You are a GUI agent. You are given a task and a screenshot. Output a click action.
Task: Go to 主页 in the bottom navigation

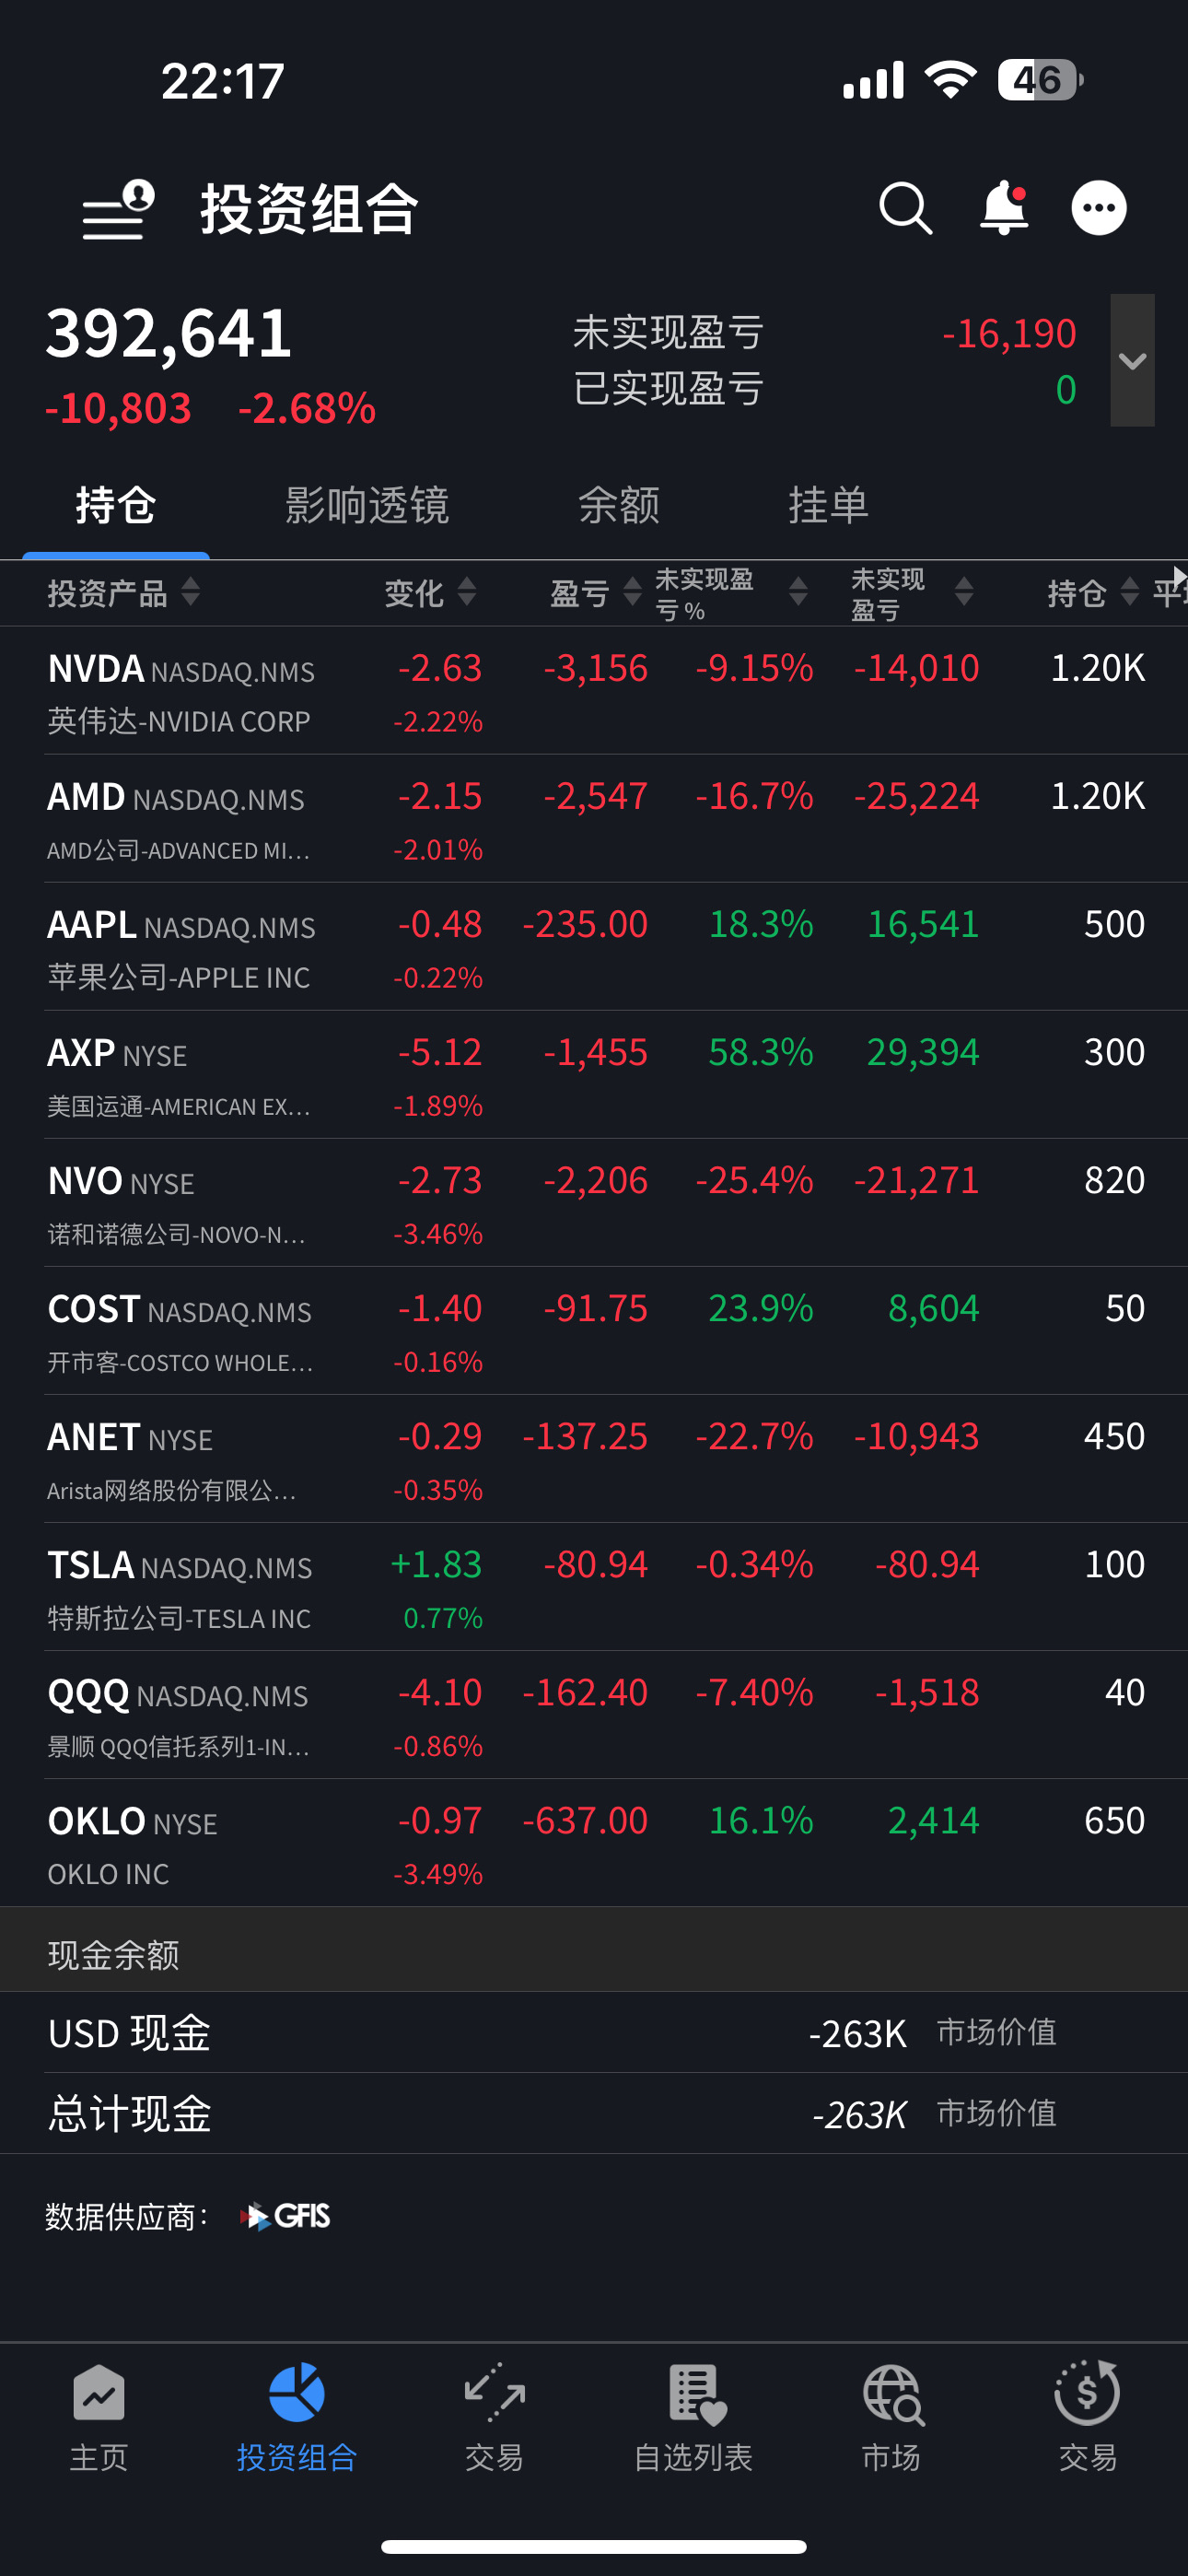99,2416
